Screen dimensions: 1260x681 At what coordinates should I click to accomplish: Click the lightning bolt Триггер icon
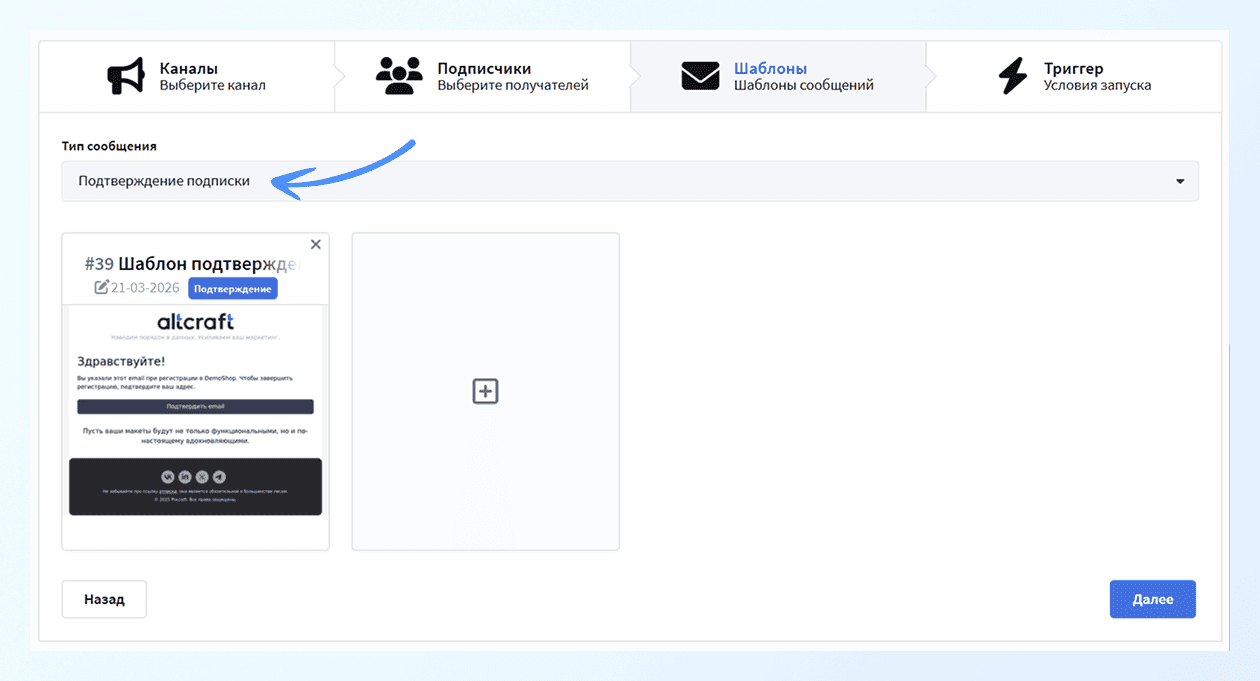click(x=1013, y=77)
